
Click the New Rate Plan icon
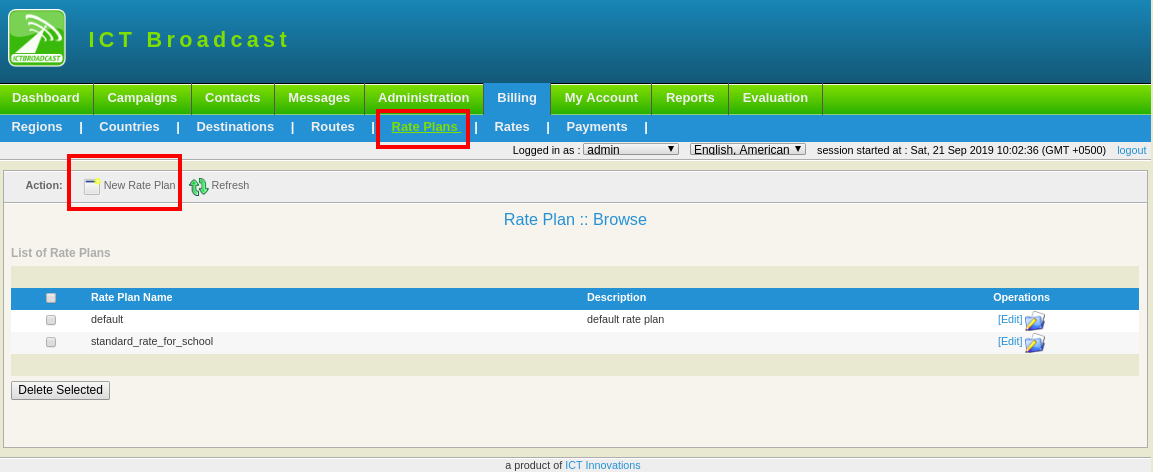92,186
